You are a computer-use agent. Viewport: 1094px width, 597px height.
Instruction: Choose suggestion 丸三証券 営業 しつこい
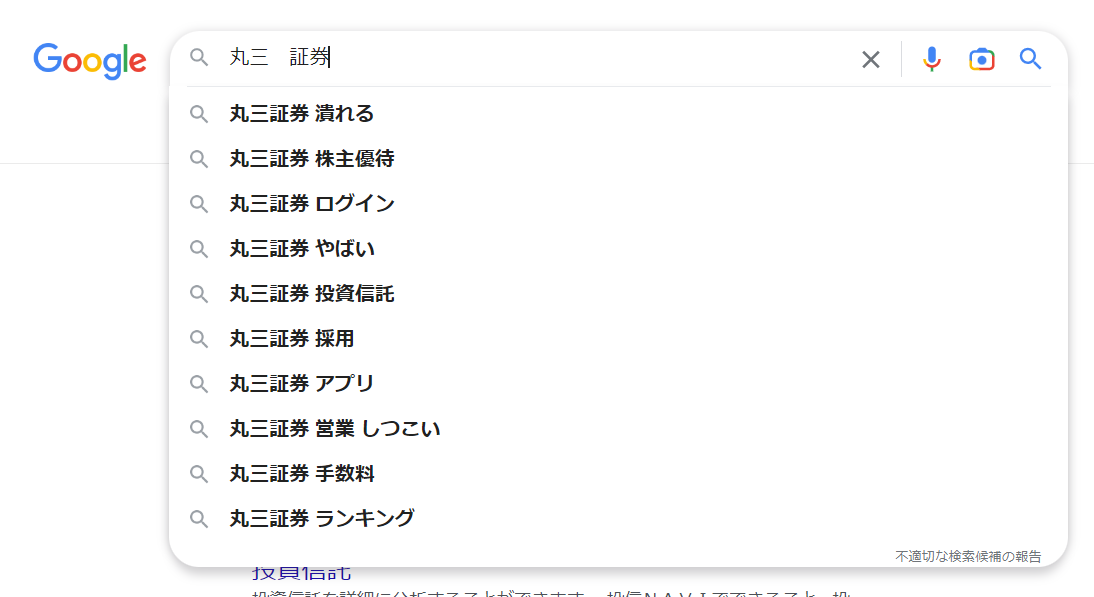(x=618, y=429)
